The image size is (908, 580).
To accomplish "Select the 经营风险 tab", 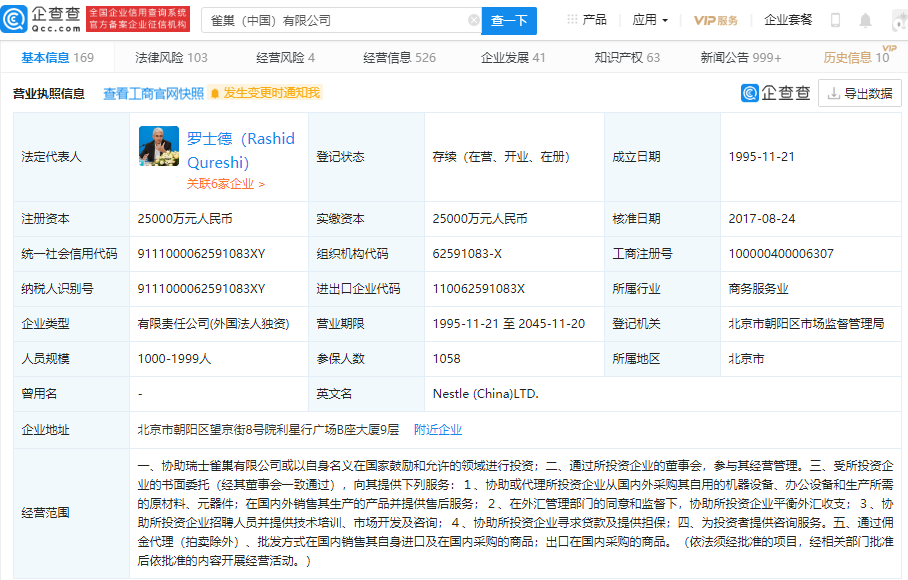I will point(285,57).
